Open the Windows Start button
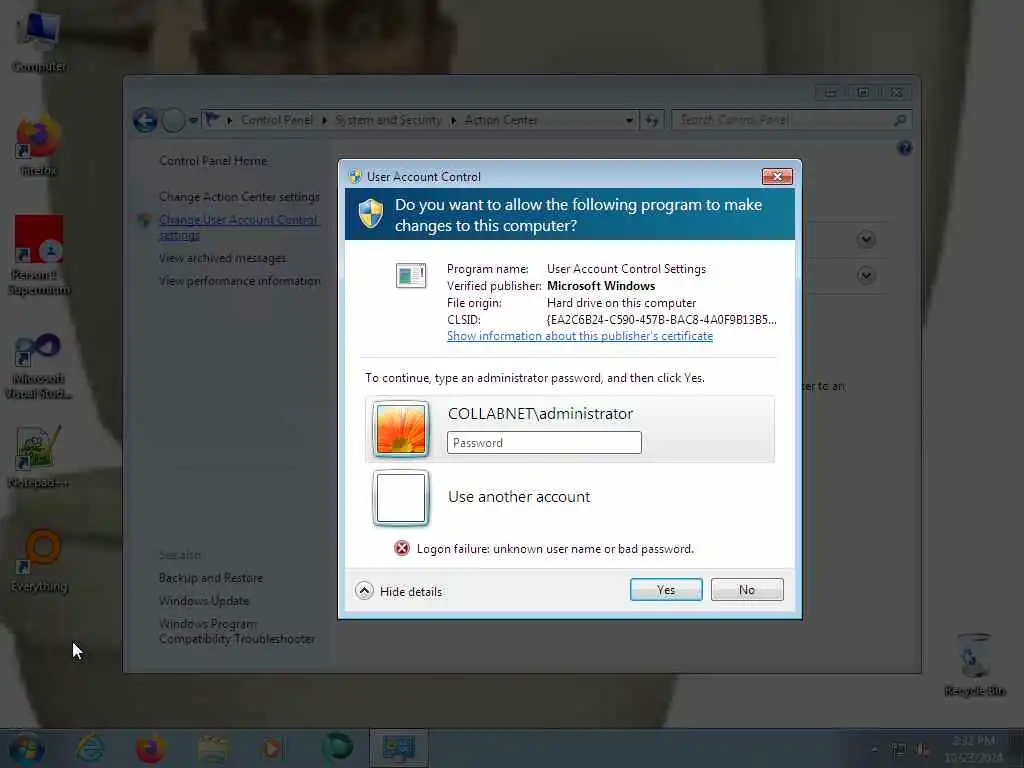 click(x=26, y=749)
